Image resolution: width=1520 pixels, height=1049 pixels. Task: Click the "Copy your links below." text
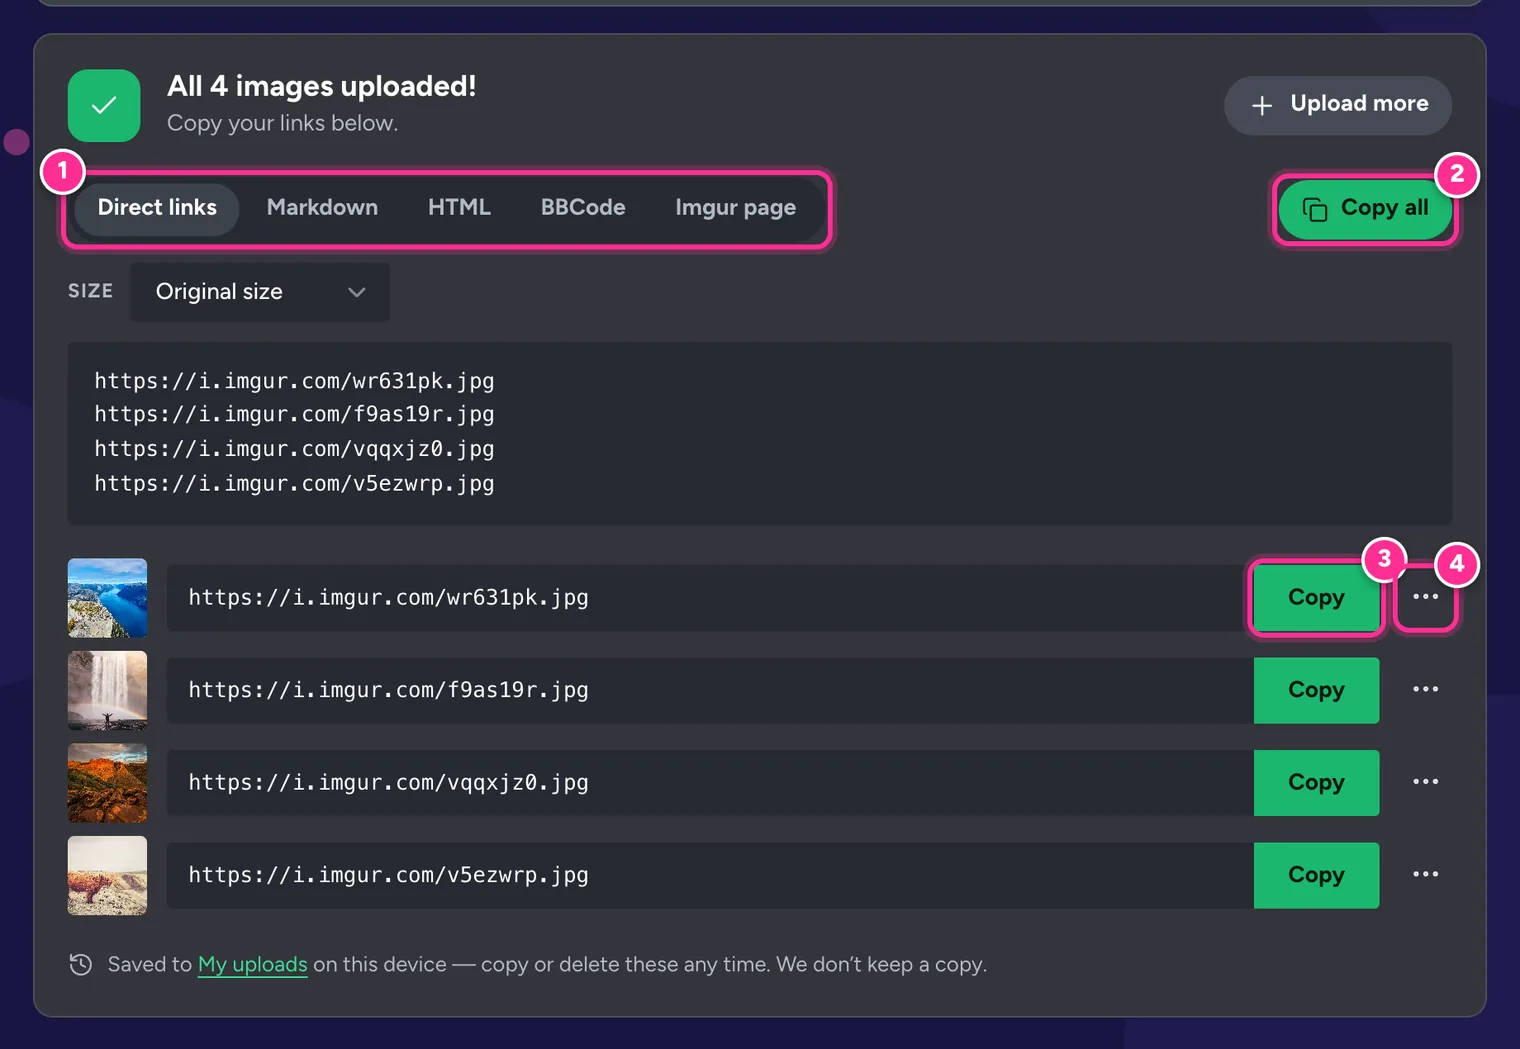[x=282, y=123]
